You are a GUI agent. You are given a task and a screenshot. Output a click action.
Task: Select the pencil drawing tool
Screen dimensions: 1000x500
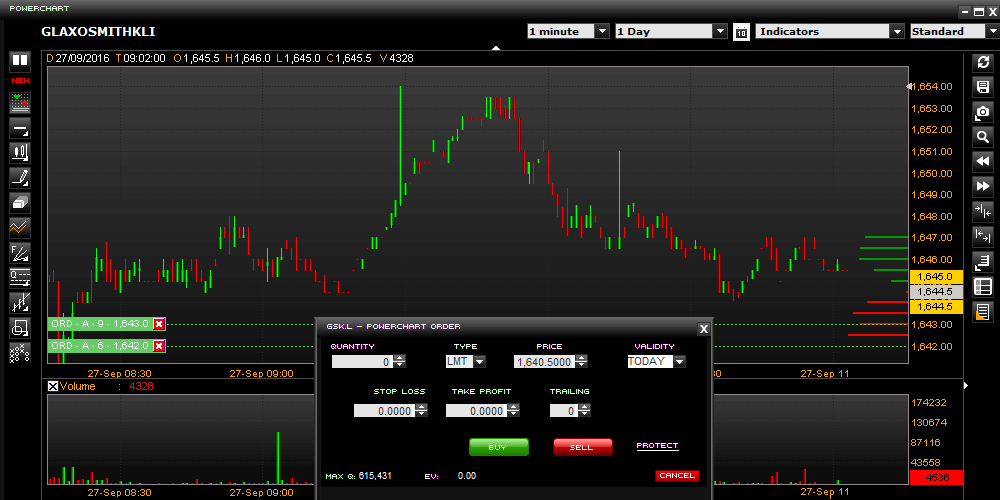20,178
